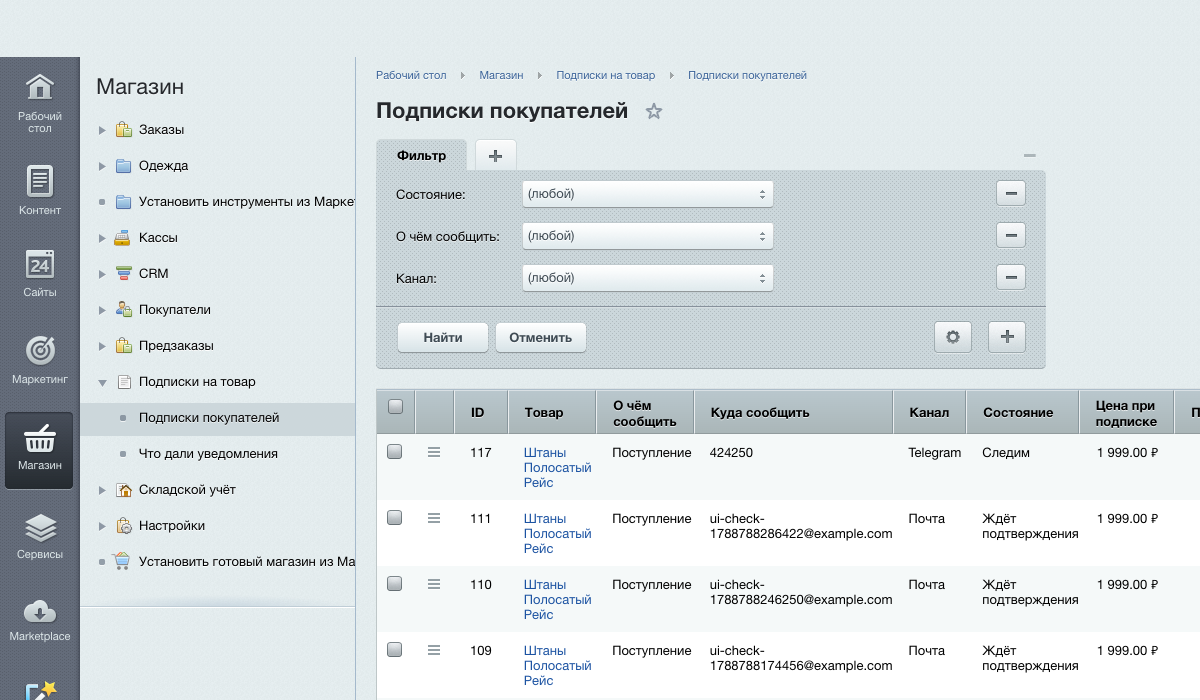Add a new filter tab with plus

495,155
